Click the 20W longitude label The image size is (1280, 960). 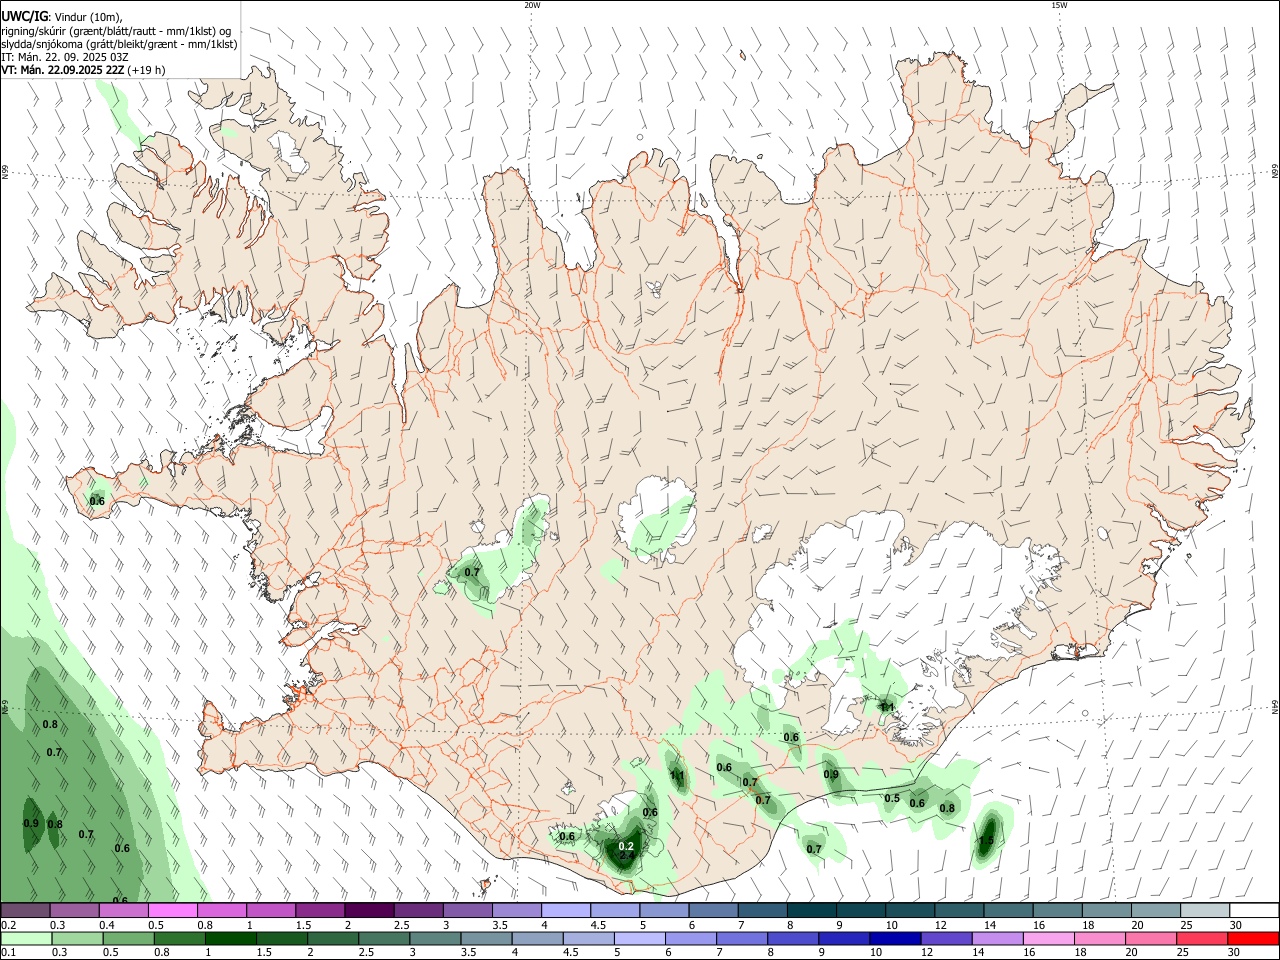click(532, 5)
